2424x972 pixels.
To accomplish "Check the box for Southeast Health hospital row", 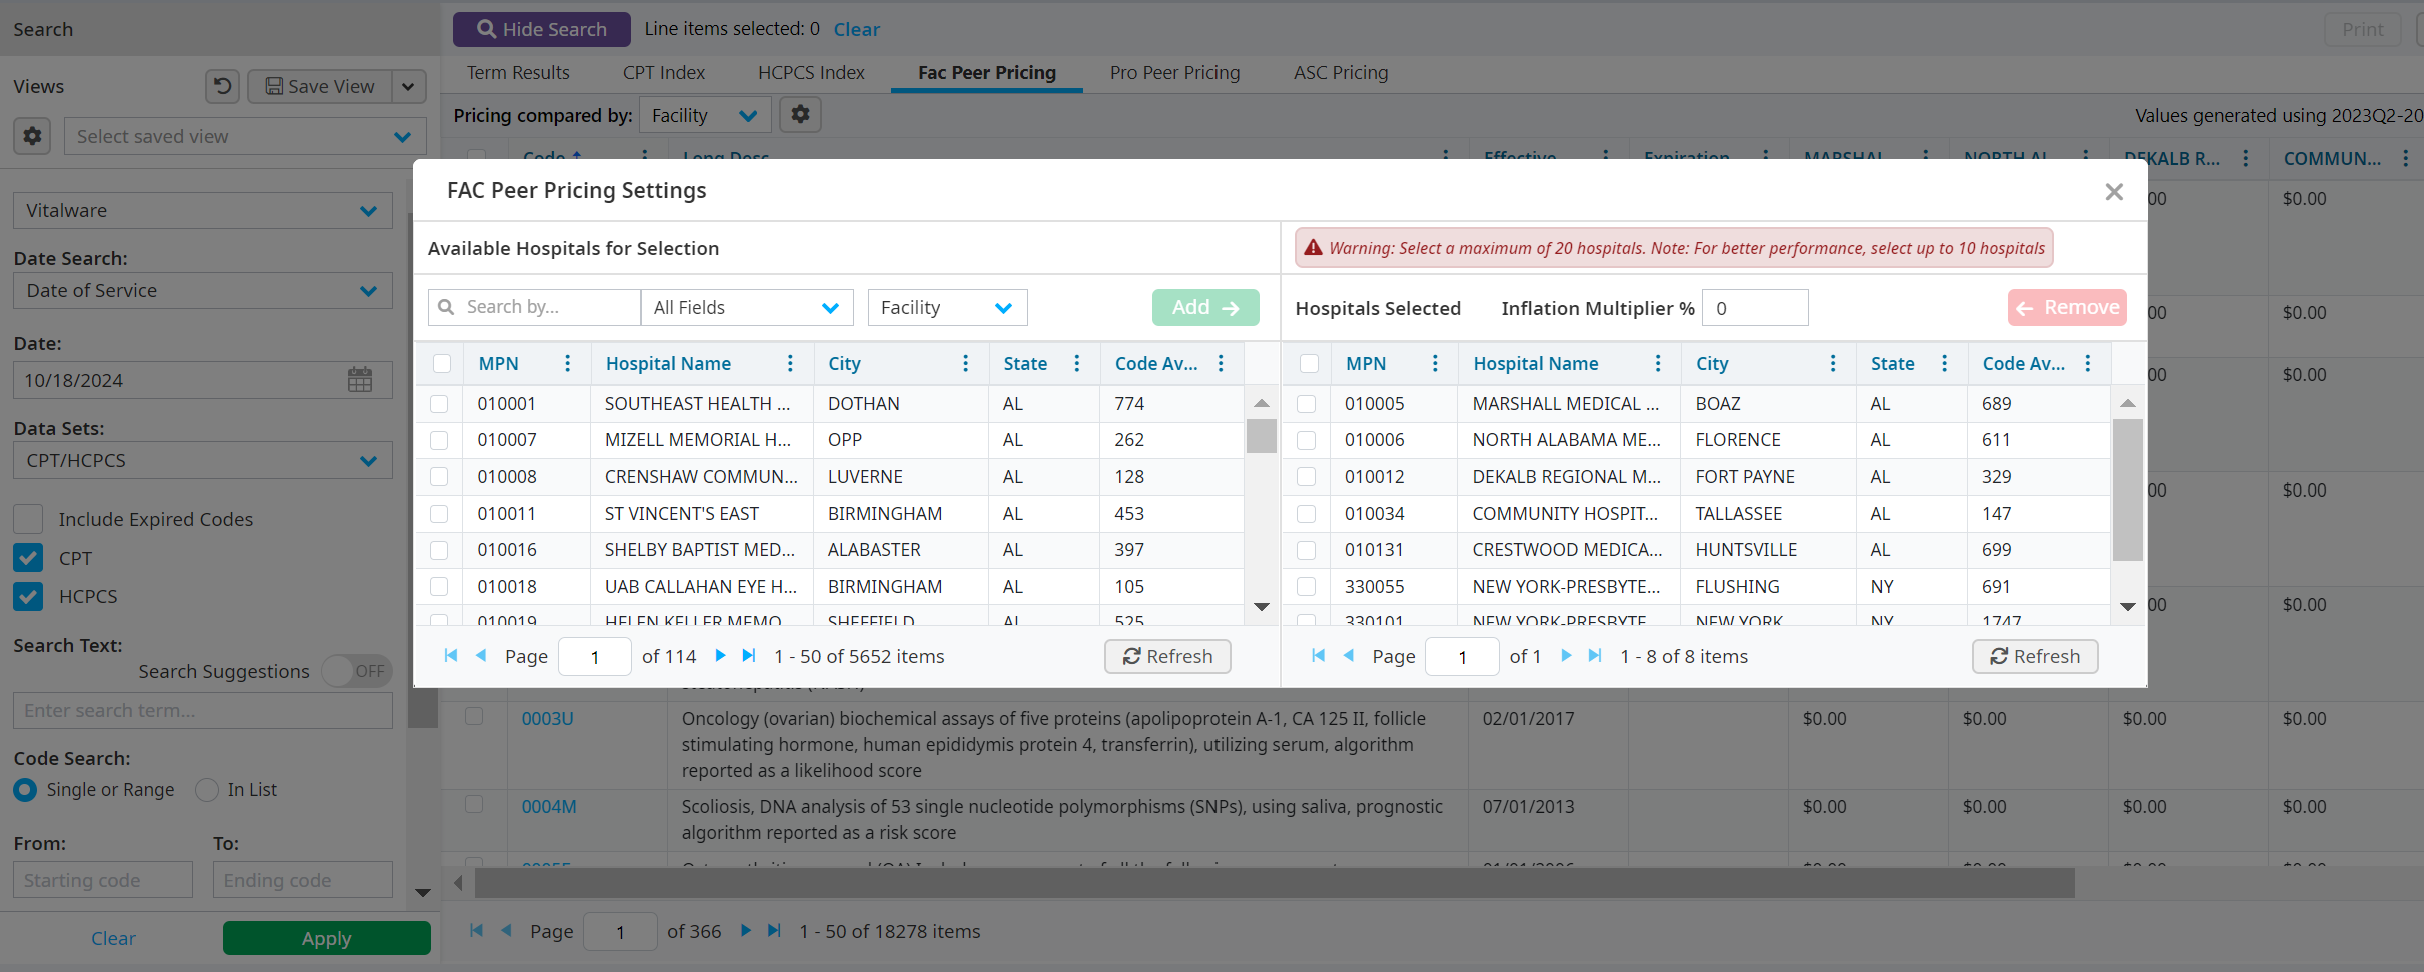I will pyautogui.click(x=439, y=404).
